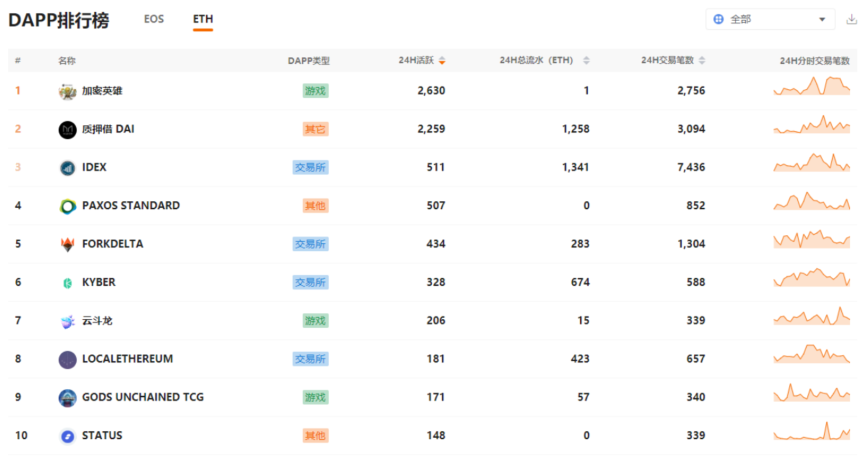The image size is (864, 462).
Task: Open the FORKDELTA name link
Action: click(112, 244)
